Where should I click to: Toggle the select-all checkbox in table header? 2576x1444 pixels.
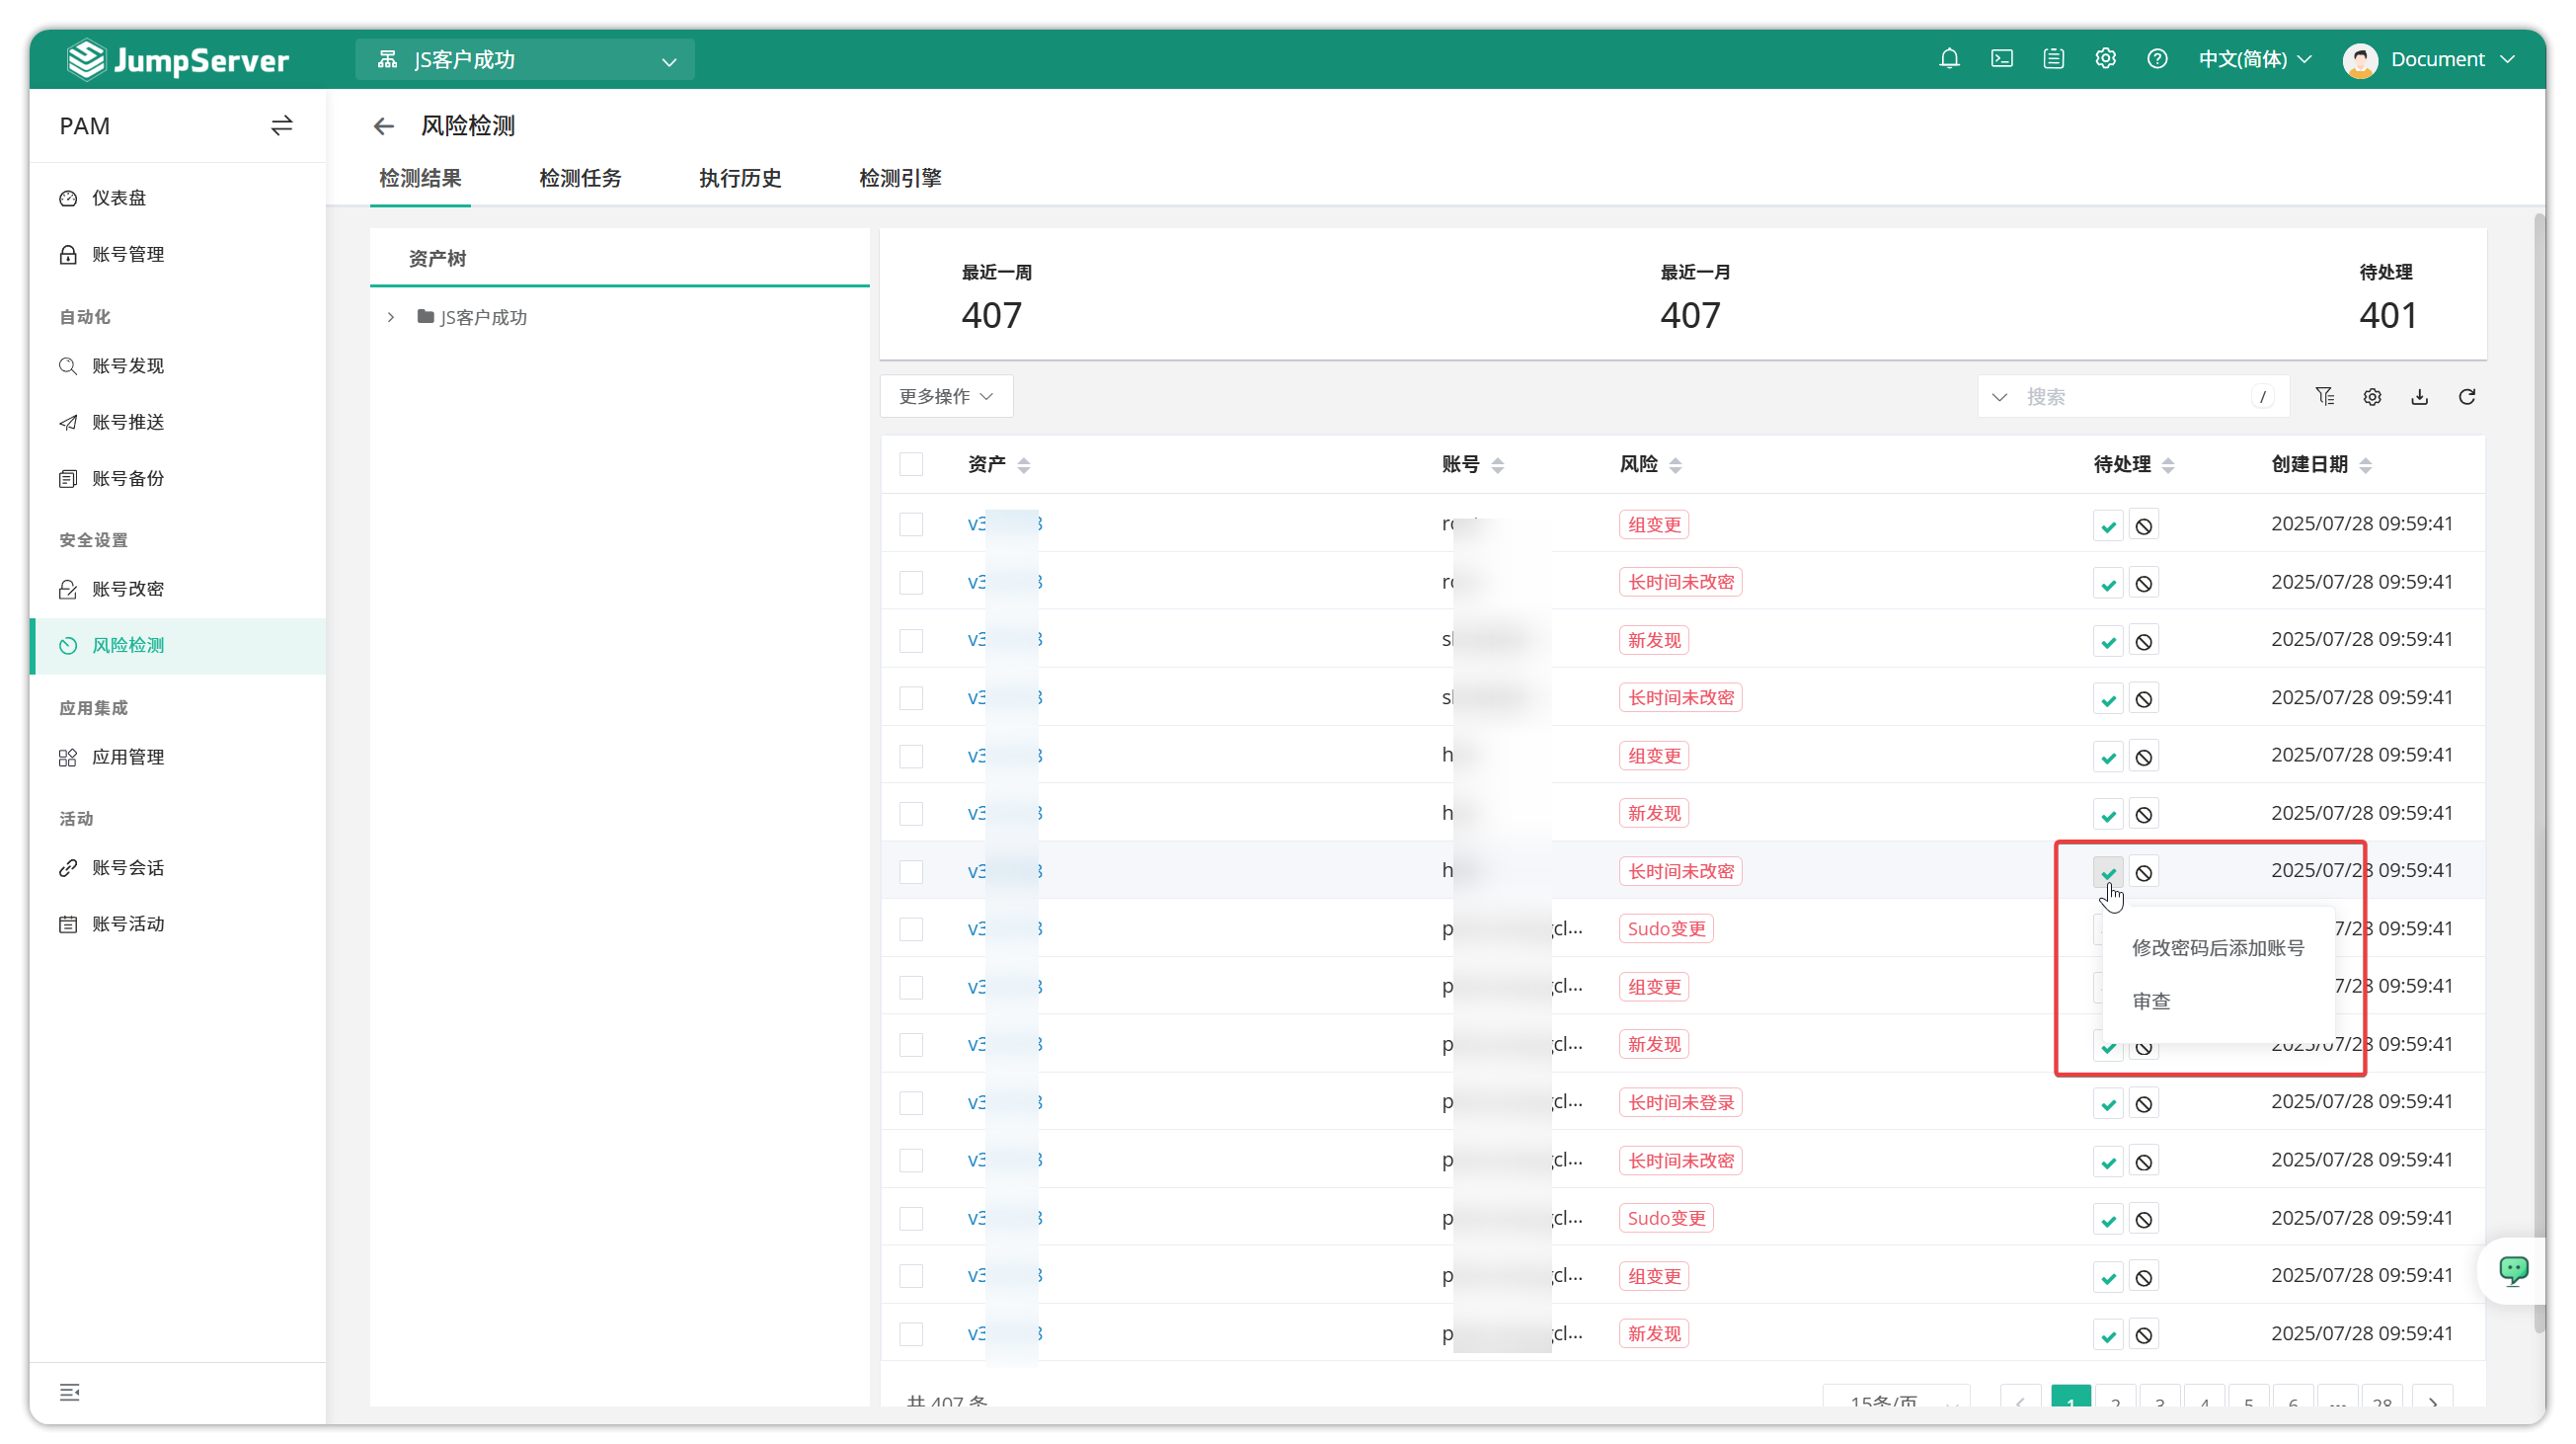pyautogui.click(x=911, y=464)
